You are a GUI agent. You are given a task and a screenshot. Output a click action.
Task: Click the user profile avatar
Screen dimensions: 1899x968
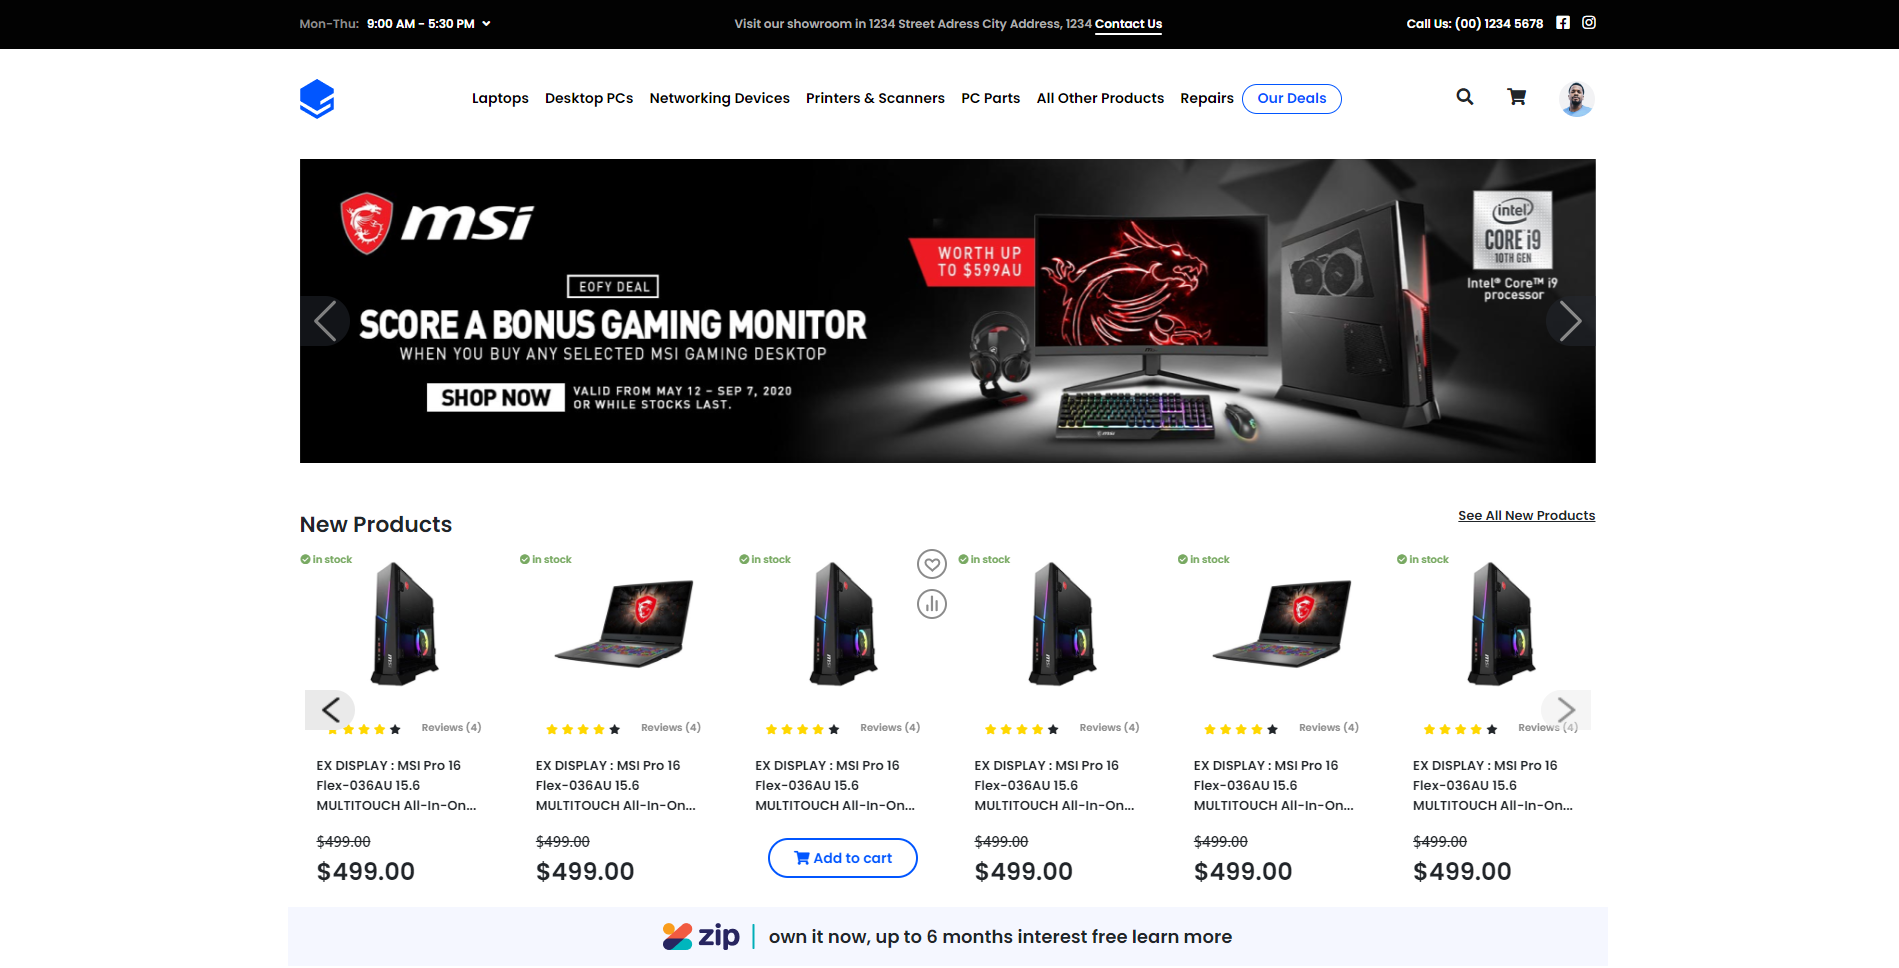click(1576, 98)
